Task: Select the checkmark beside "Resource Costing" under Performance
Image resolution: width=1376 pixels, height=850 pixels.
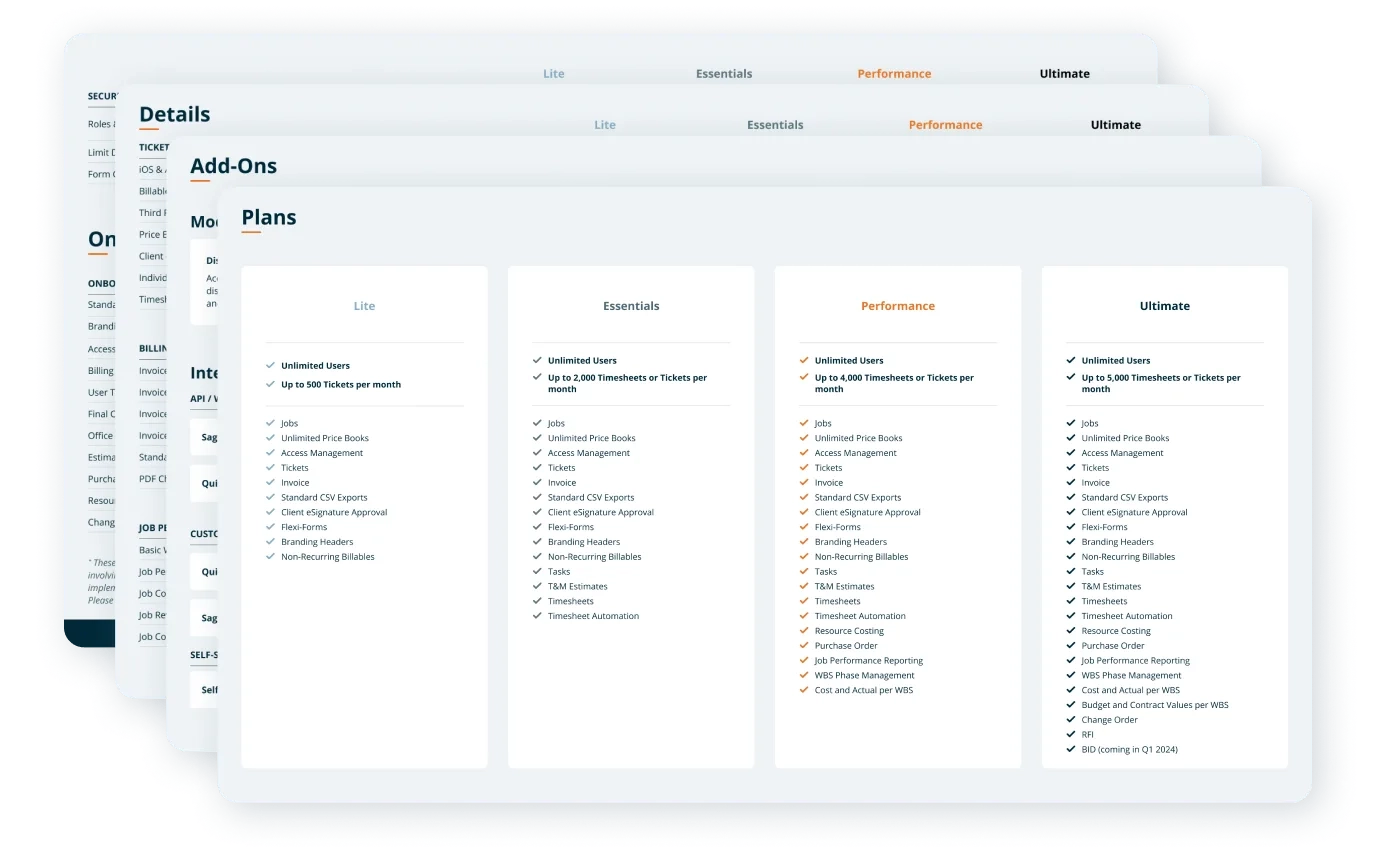Action: (804, 630)
